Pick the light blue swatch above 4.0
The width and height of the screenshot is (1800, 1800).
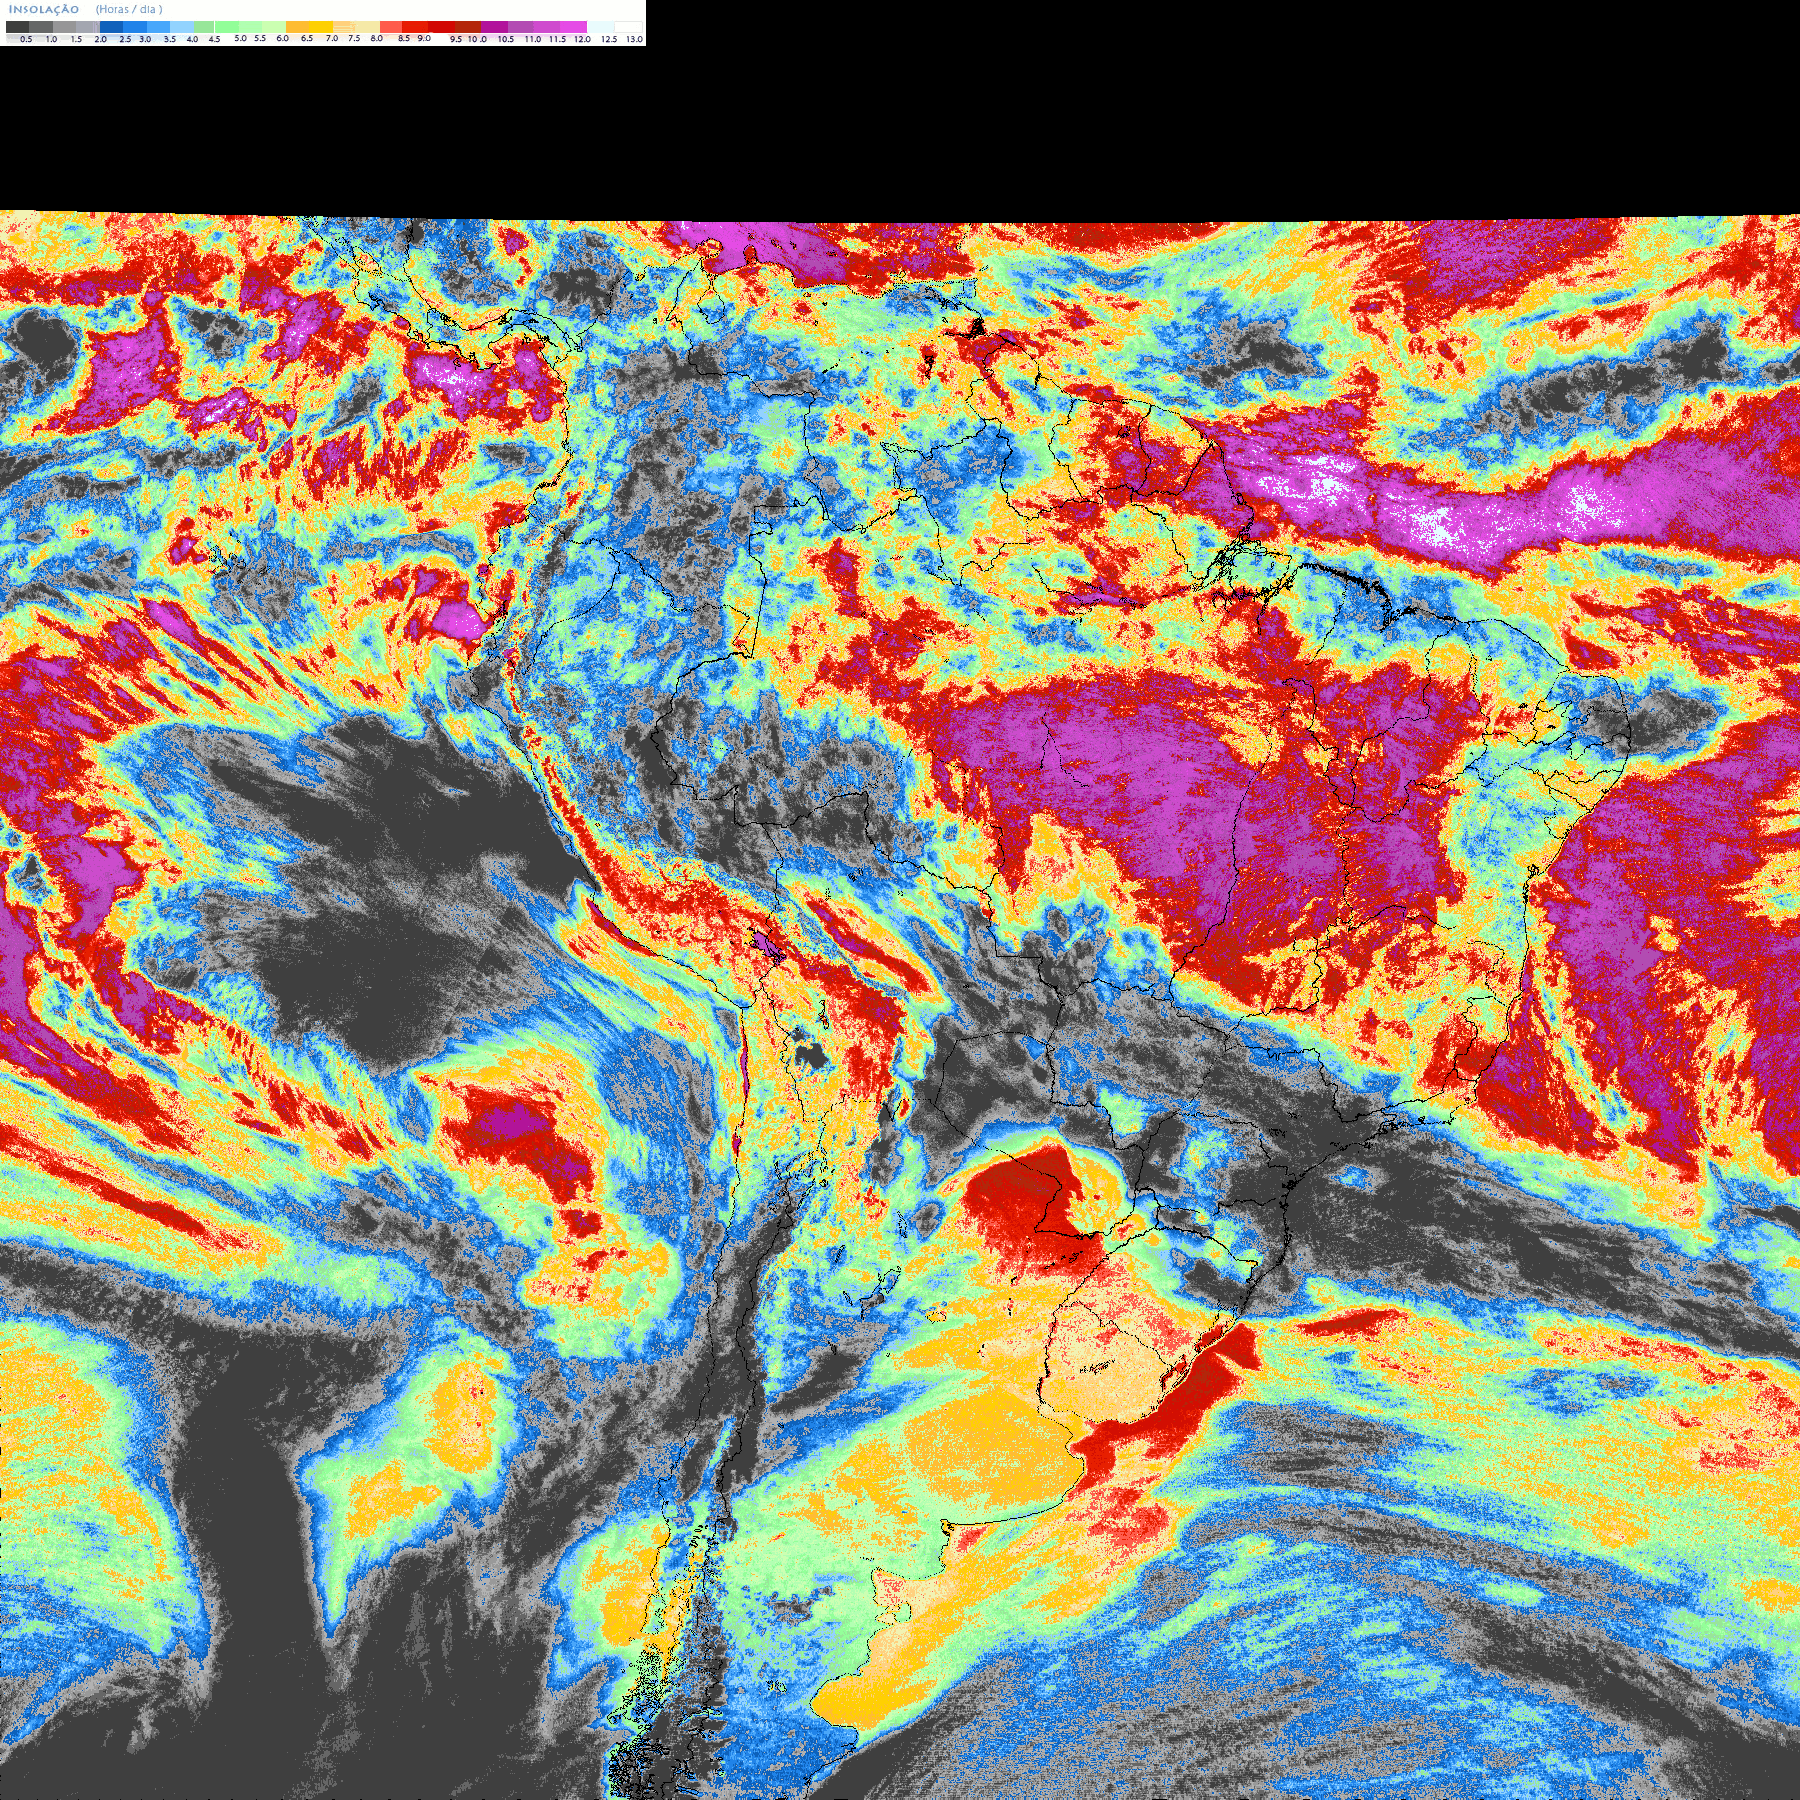click(x=182, y=27)
